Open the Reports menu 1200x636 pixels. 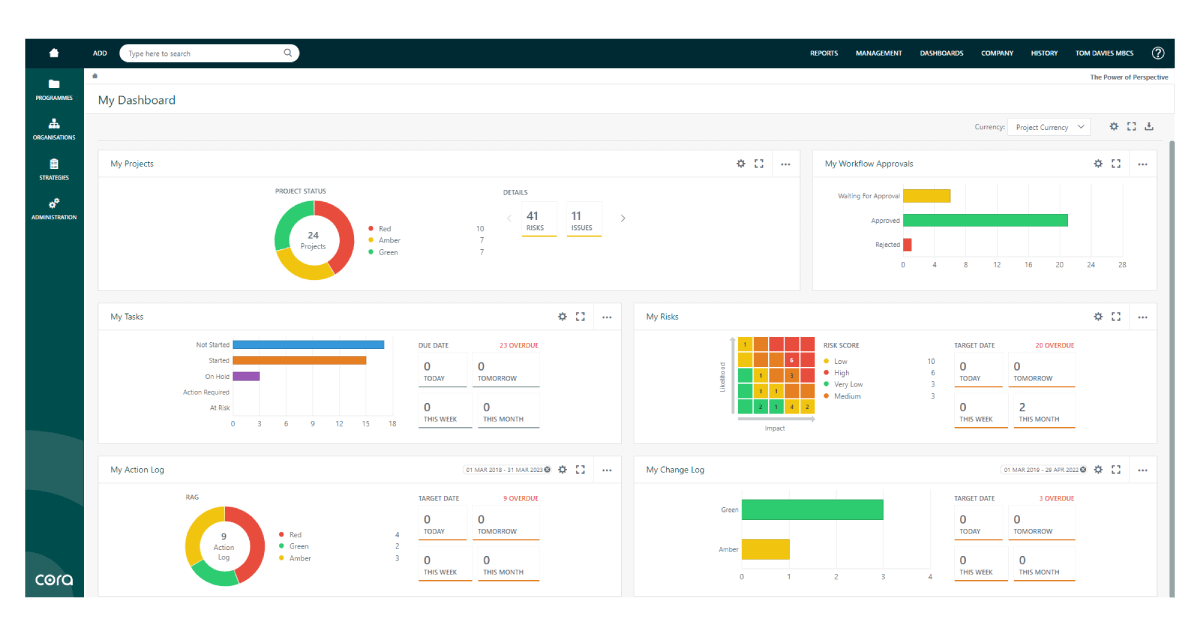tap(824, 53)
